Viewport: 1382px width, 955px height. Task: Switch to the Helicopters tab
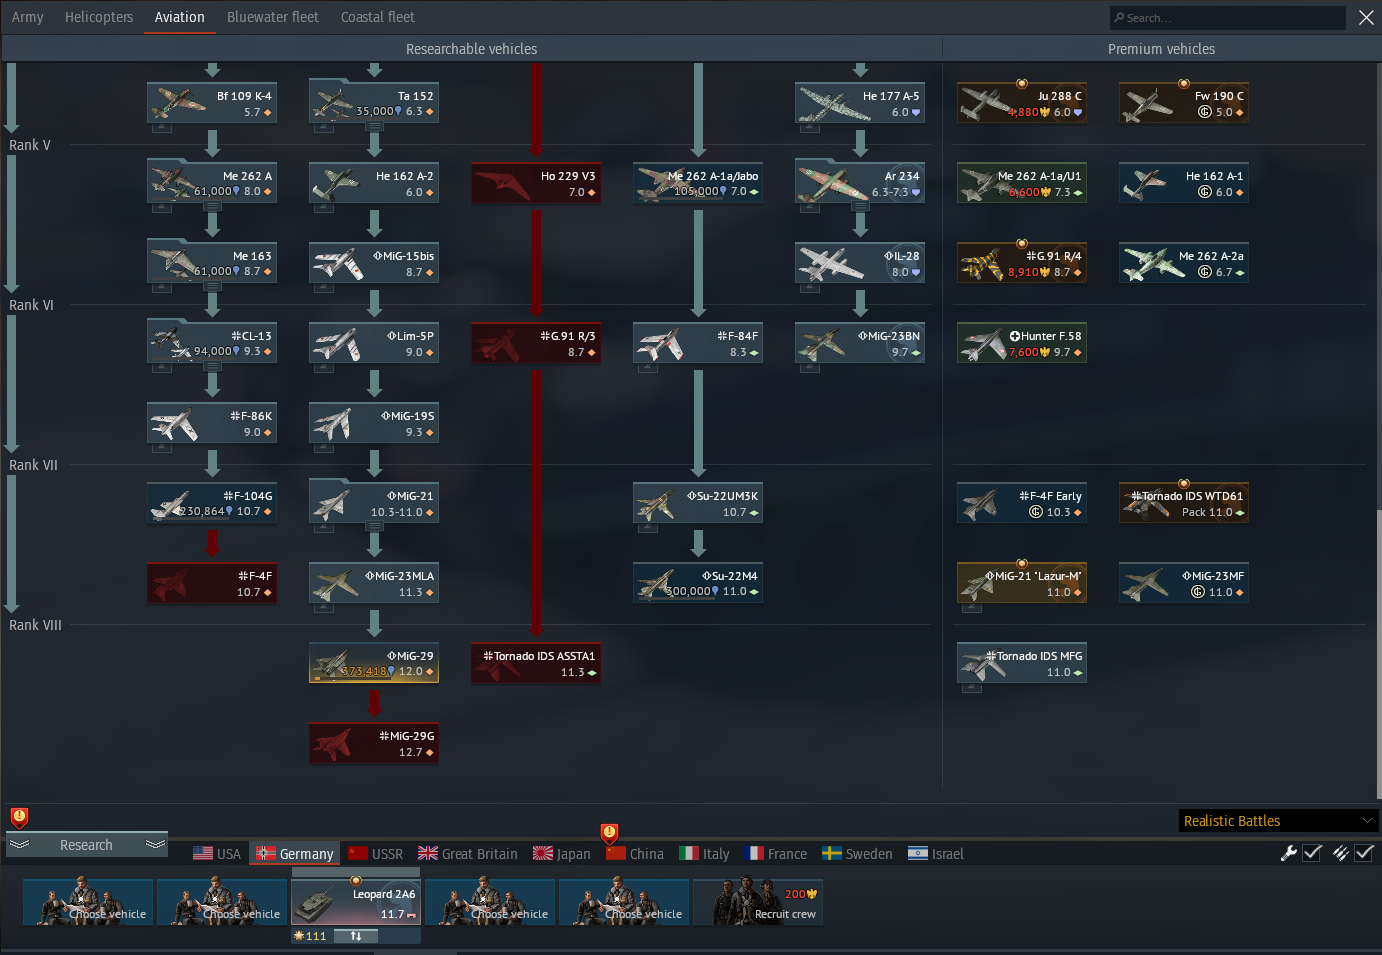tap(99, 17)
